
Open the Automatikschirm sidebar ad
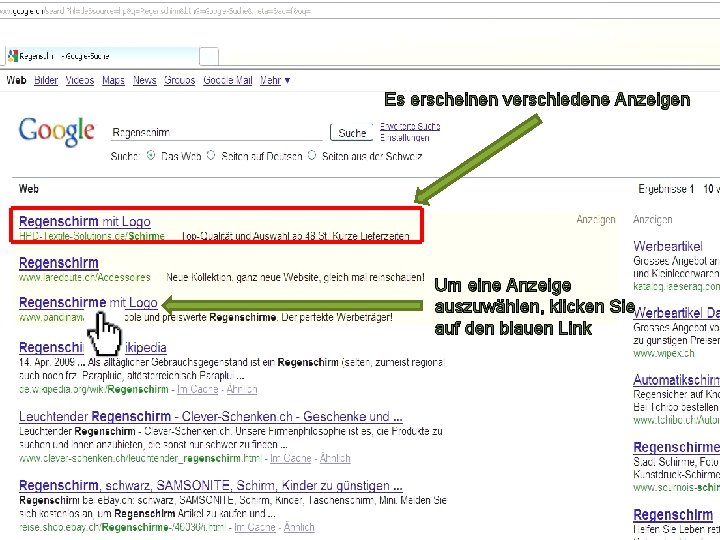(x=676, y=380)
